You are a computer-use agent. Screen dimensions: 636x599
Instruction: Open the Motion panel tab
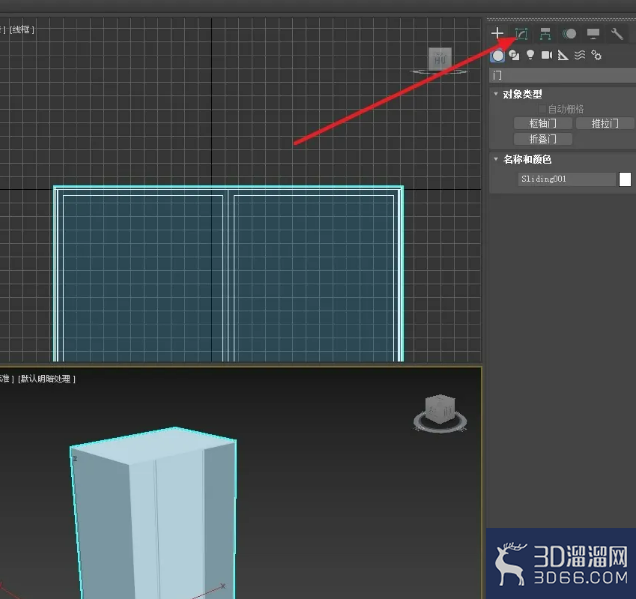point(569,34)
